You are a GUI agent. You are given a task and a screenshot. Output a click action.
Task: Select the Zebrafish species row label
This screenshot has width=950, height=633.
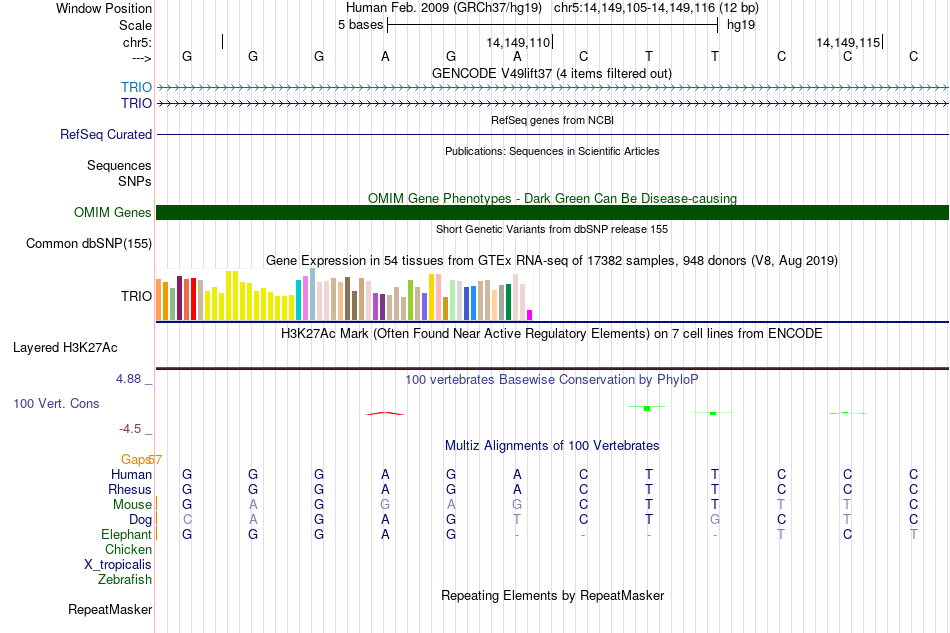(125, 580)
